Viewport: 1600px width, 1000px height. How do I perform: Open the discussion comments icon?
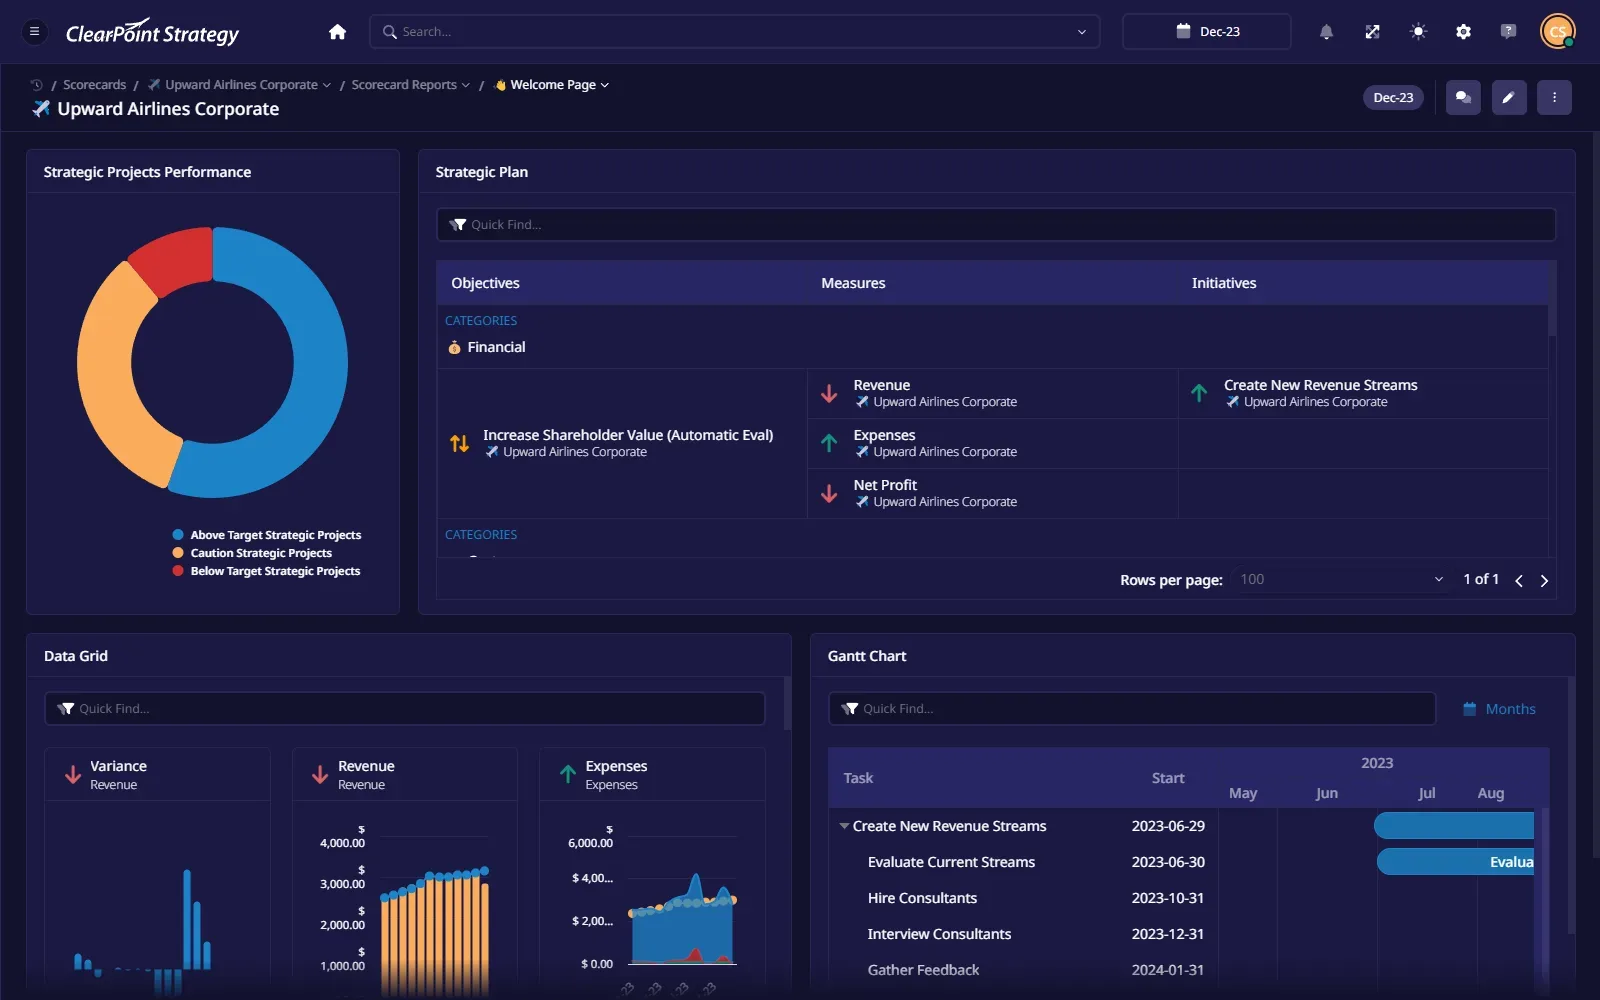pyautogui.click(x=1463, y=98)
